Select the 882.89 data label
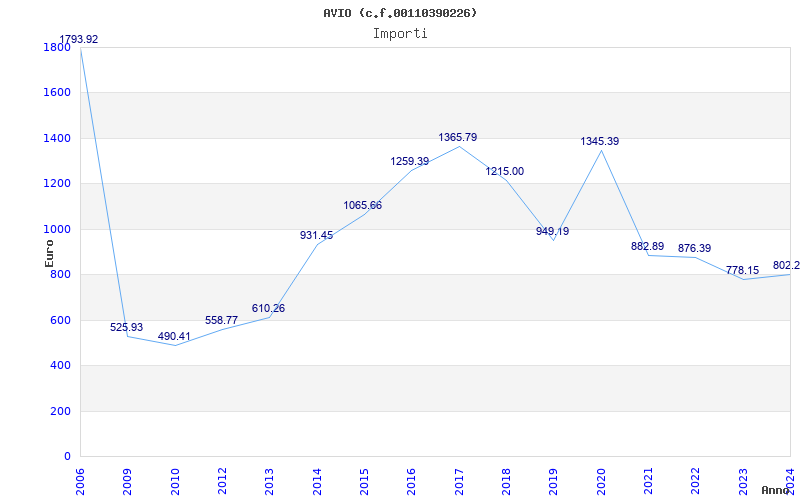Screen dimensions: 800x500 (x=647, y=246)
